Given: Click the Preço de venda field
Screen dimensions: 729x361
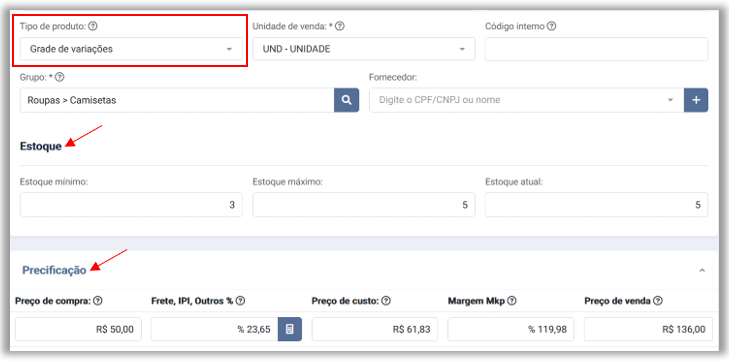Looking at the screenshot, I should click(648, 329).
